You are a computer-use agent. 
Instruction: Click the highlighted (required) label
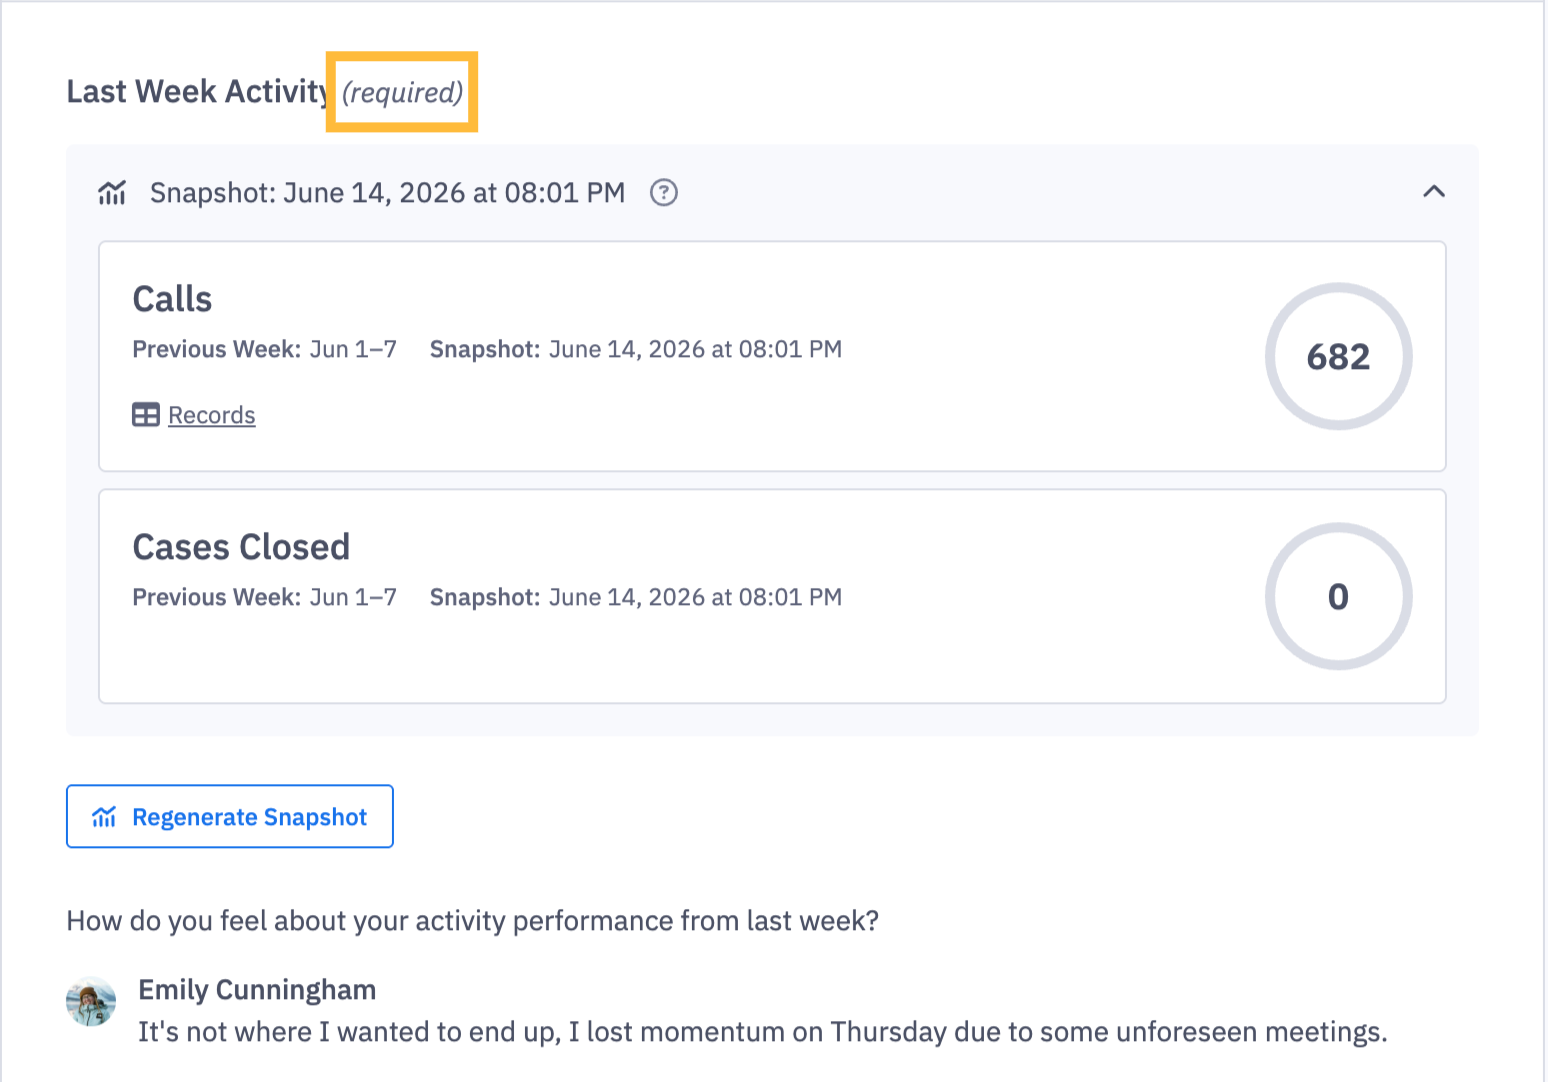click(402, 92)
